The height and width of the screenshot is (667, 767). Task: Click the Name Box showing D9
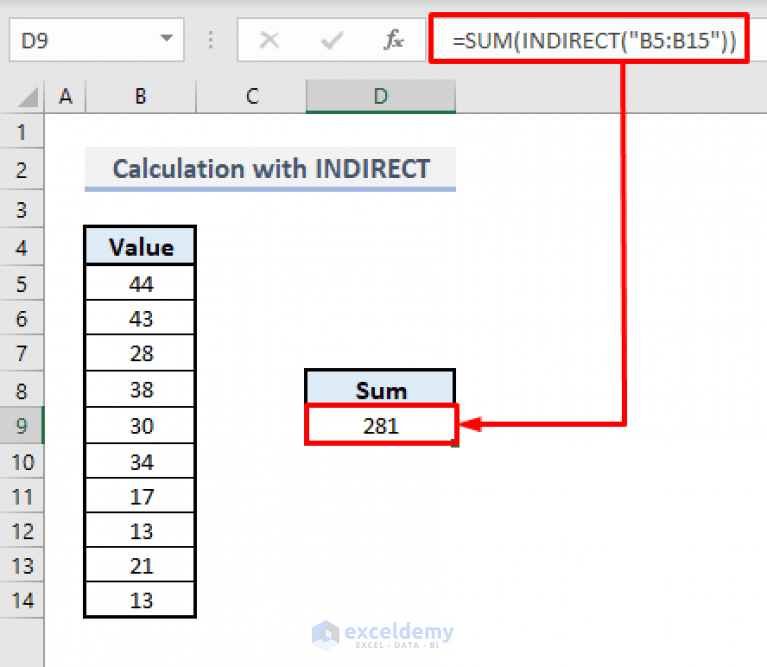click(x=96, y=40)
